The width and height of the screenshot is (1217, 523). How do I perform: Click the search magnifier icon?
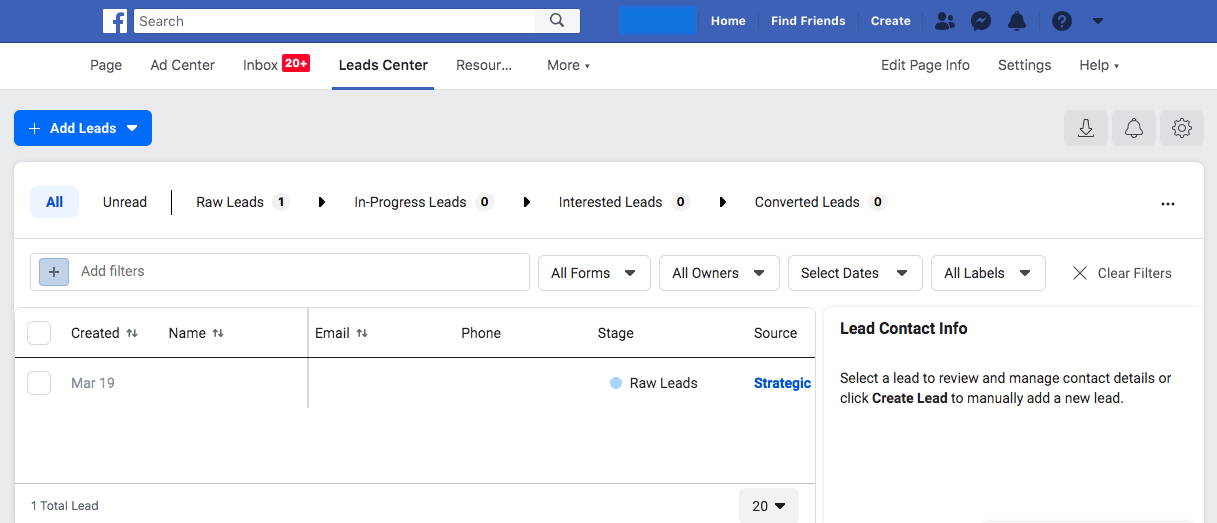pyautogui.click(x=556, y=21)
